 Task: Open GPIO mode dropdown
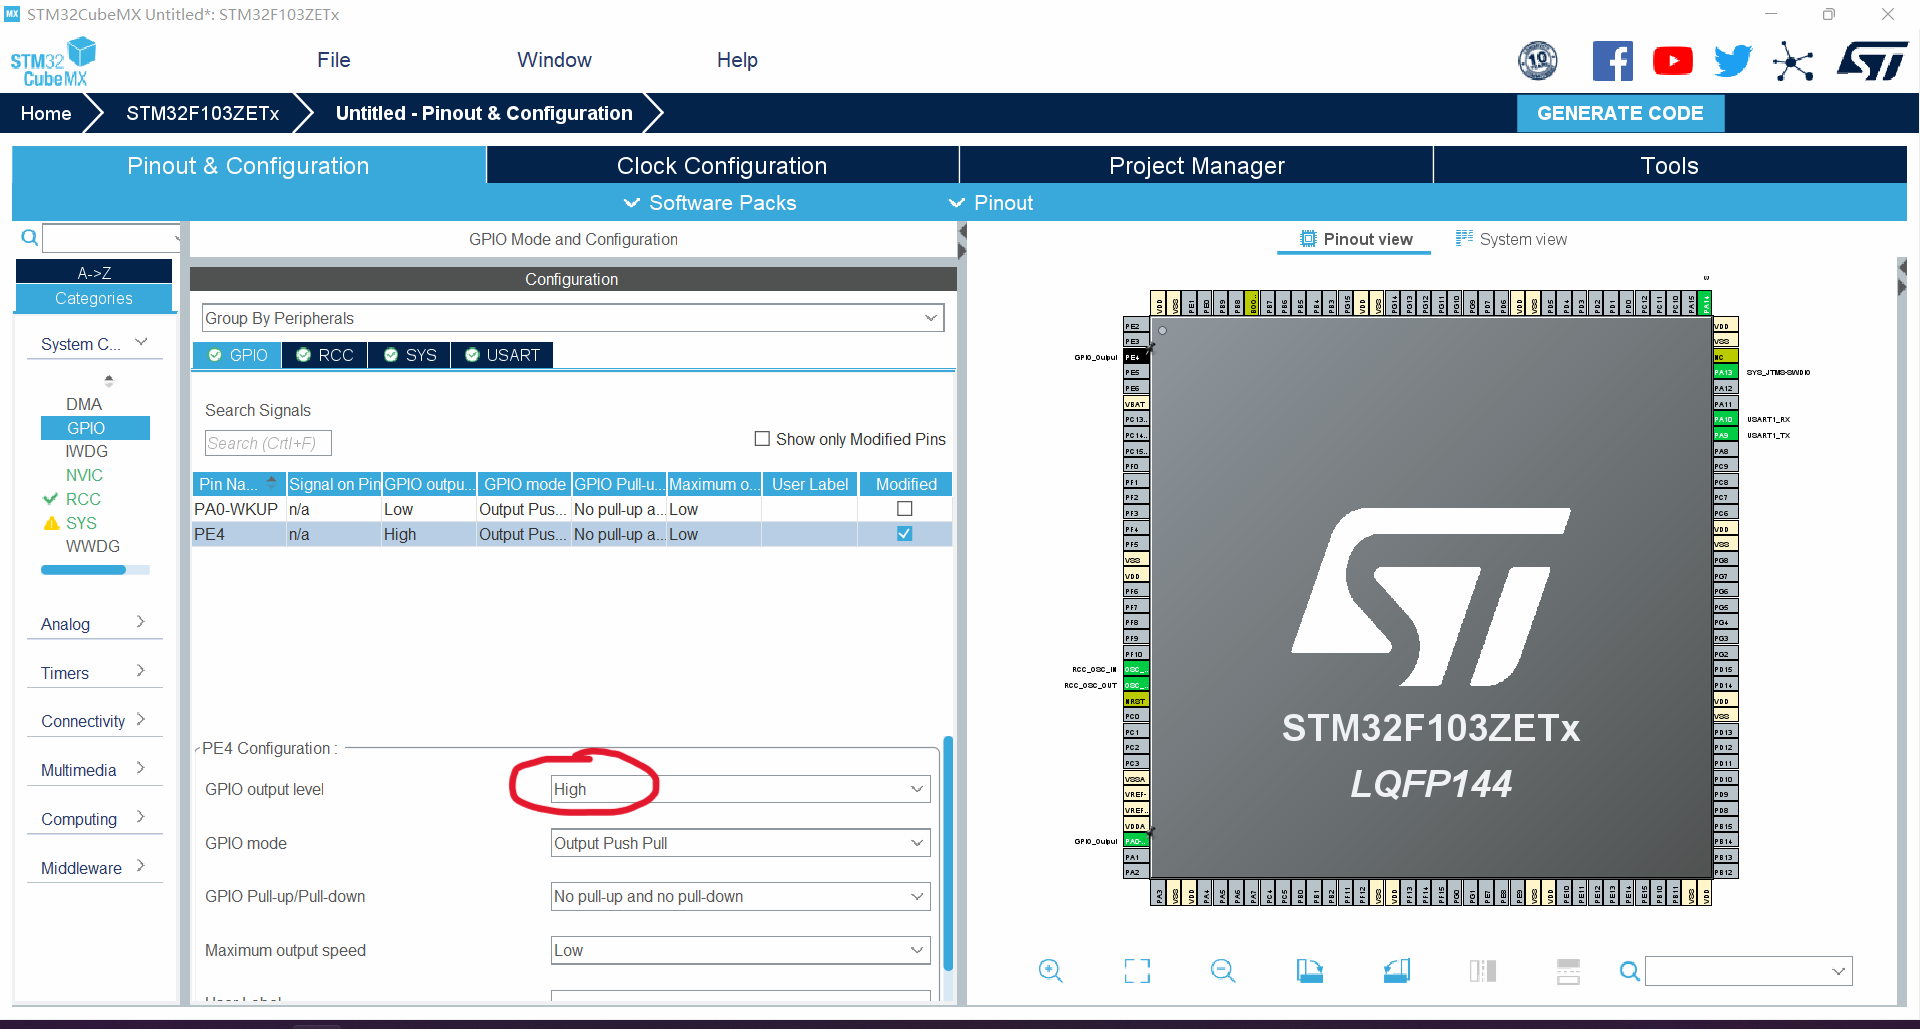tap(740, 843)
